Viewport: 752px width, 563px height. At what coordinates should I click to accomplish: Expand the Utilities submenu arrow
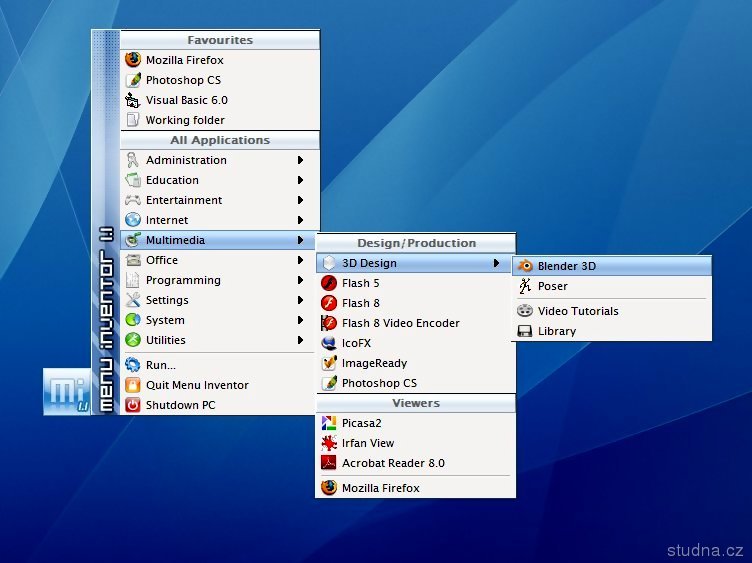tap(300, 340)
